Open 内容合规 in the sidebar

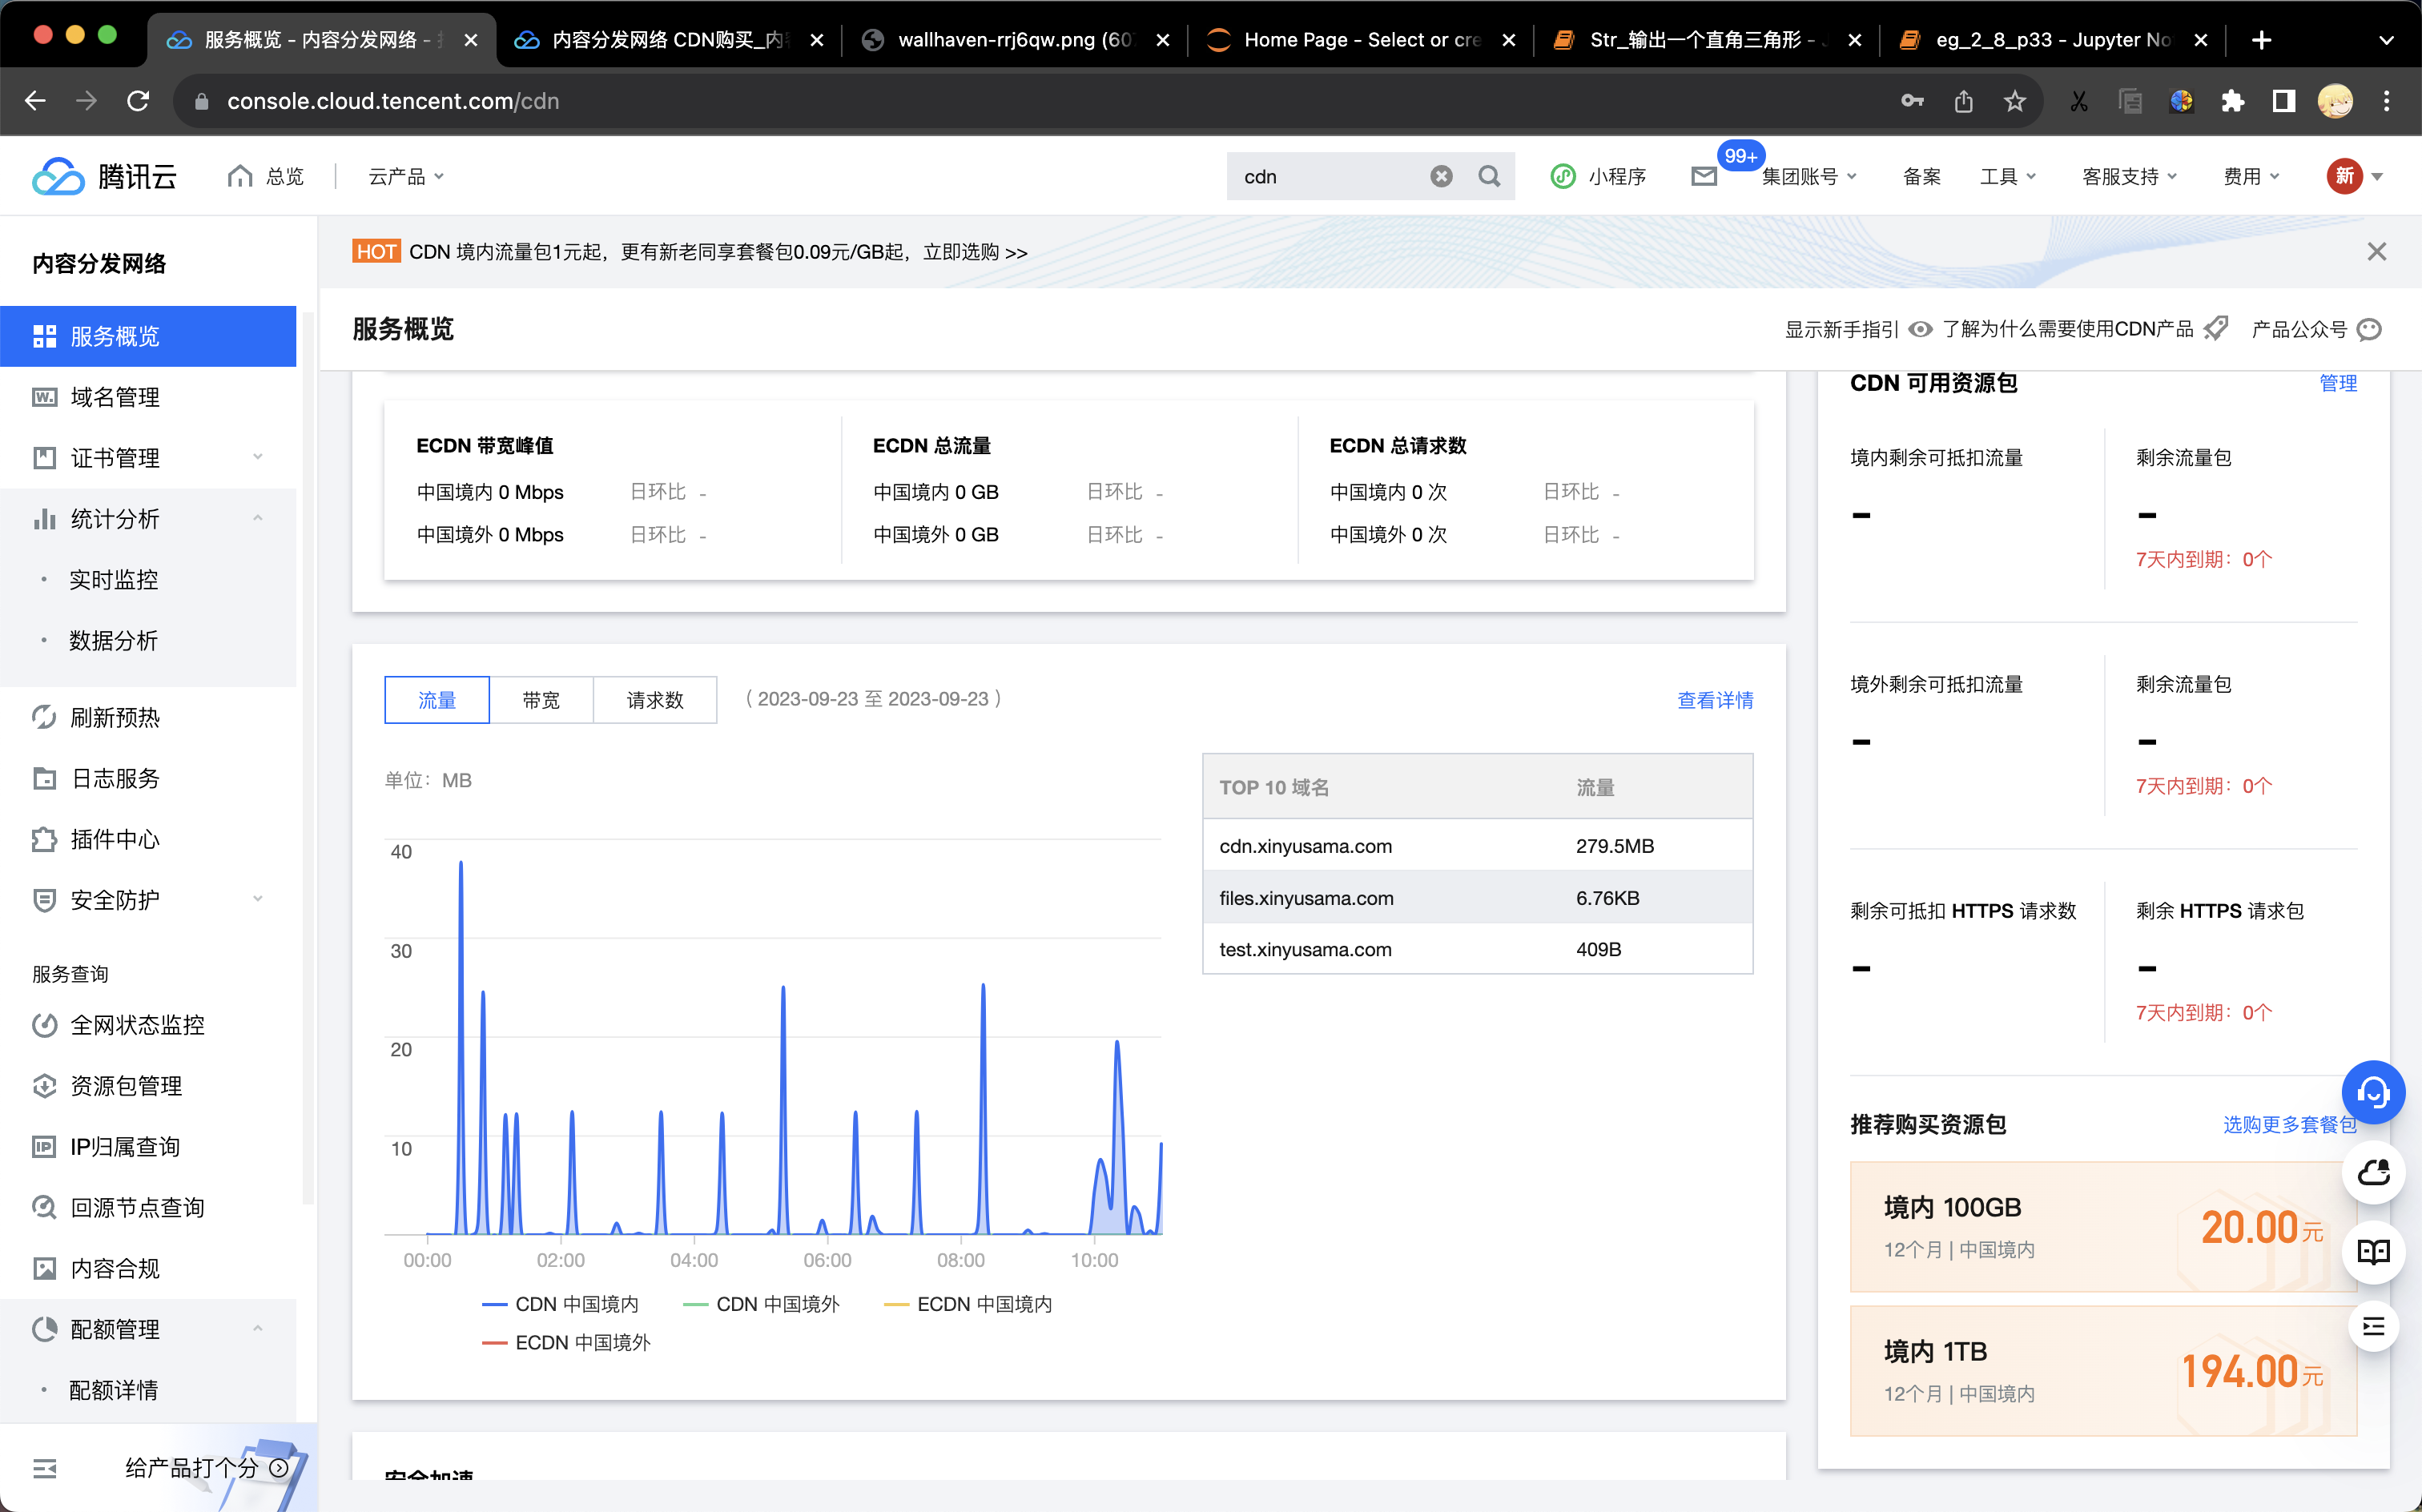coord(148,1268)
